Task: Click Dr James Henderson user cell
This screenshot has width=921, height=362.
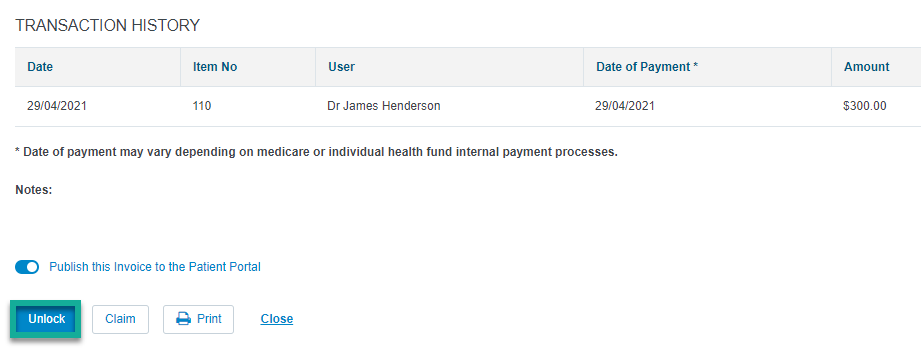Action: click(x=384, y=106)
